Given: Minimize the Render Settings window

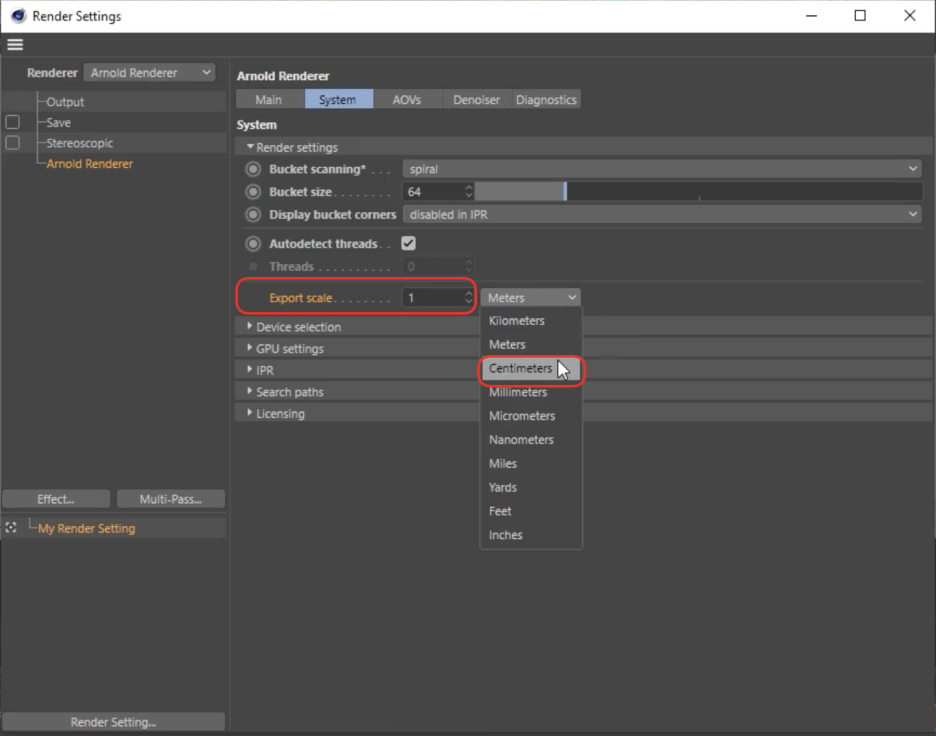Looking at the screenshot, I should [811, 16].
